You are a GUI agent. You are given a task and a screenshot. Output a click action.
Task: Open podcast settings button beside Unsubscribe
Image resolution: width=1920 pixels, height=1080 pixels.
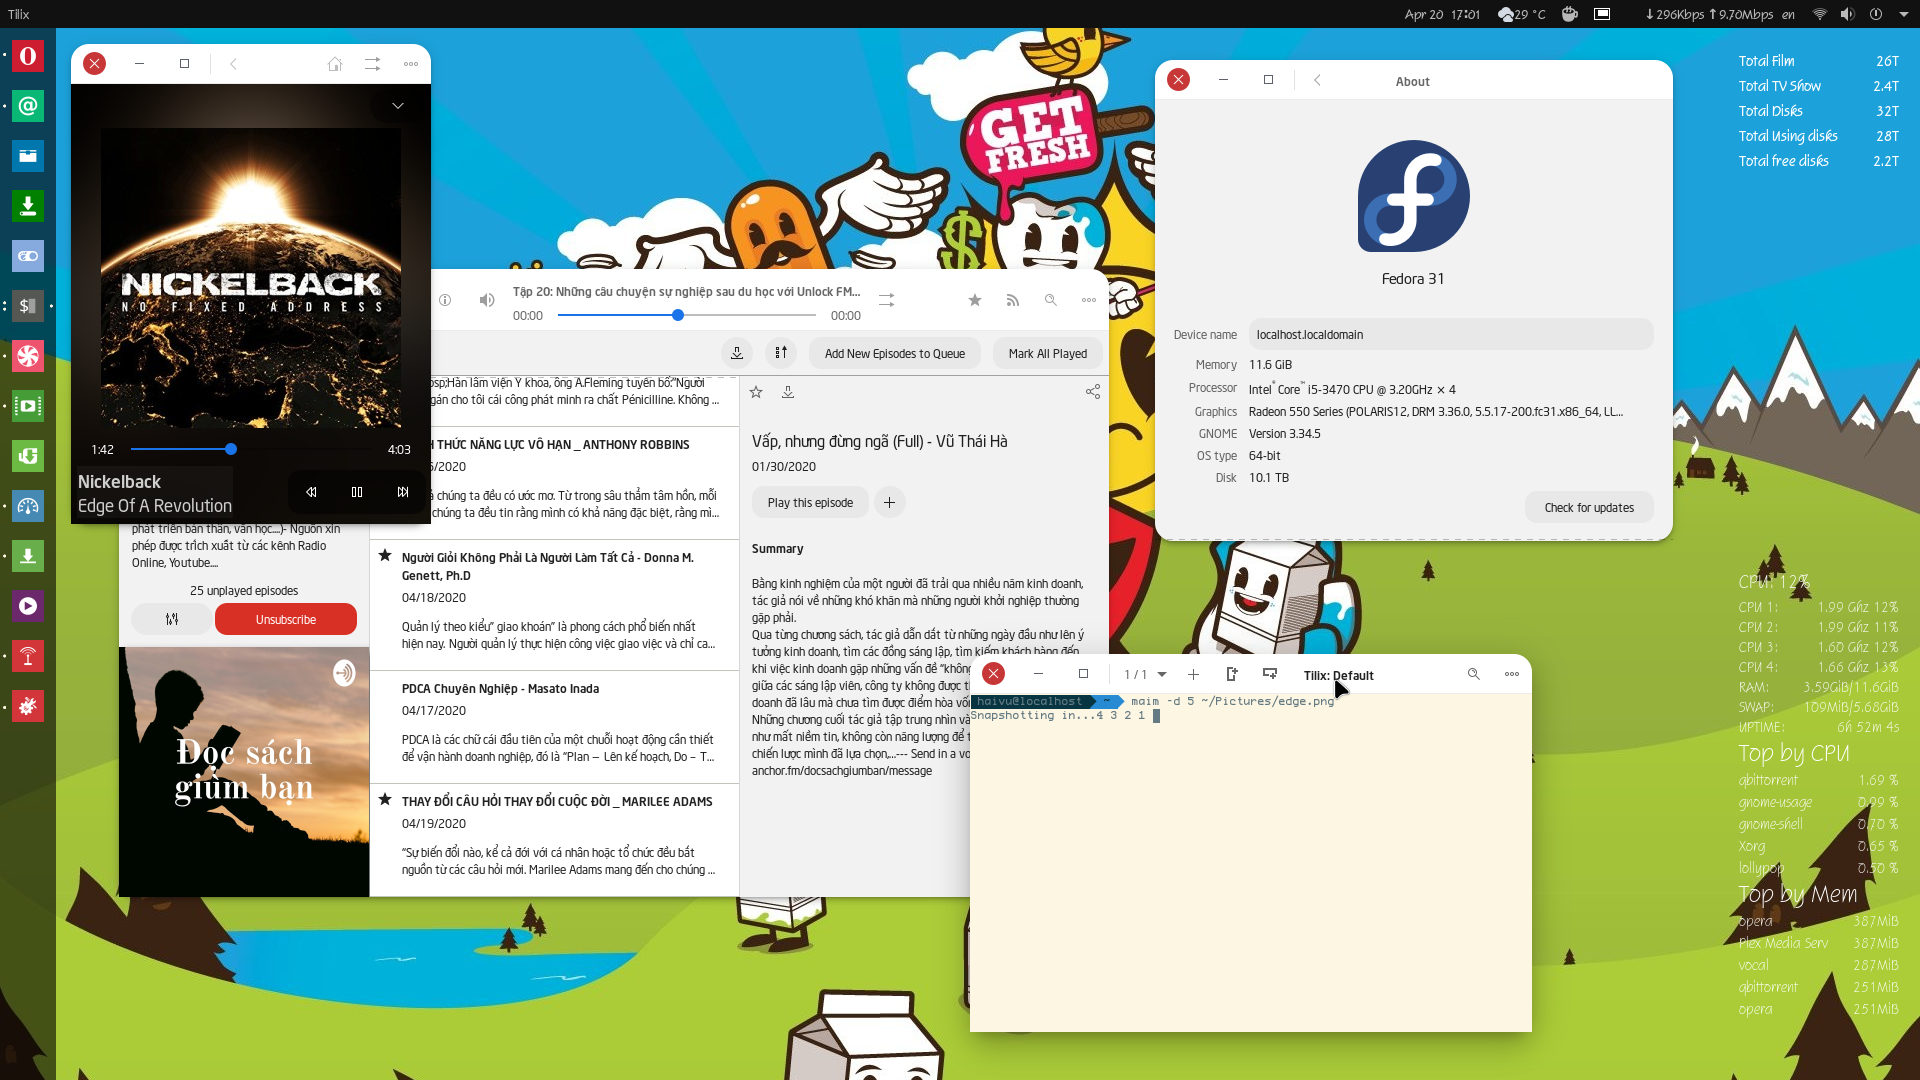(172, 619)
